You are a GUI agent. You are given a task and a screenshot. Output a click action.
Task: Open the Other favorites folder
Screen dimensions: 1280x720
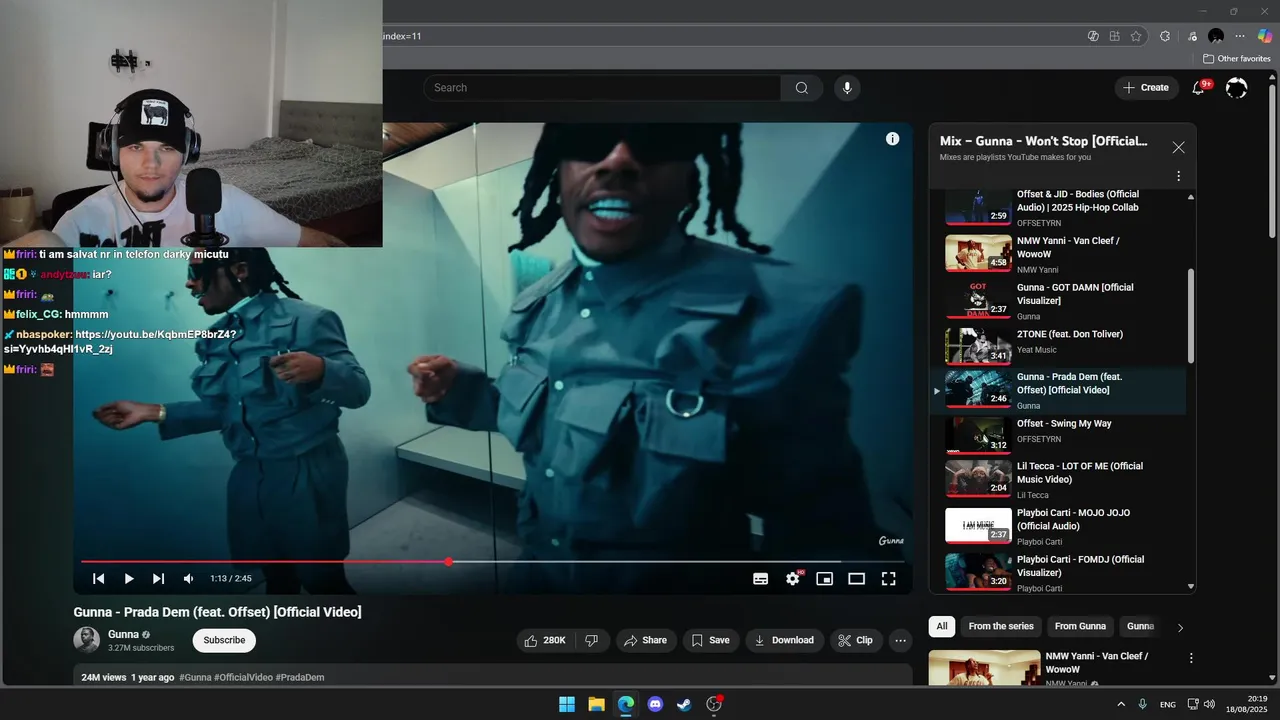point(1236,59)
